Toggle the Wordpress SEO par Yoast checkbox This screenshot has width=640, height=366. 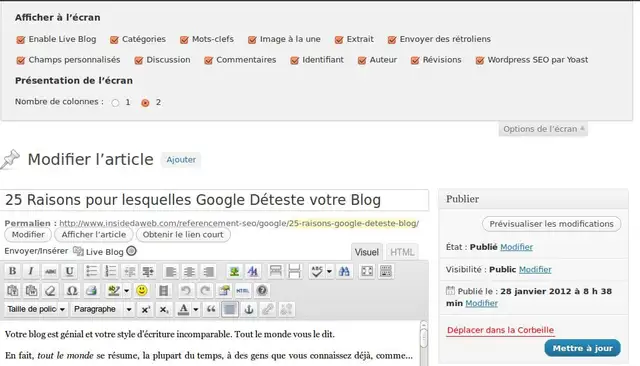pos(480,60)
